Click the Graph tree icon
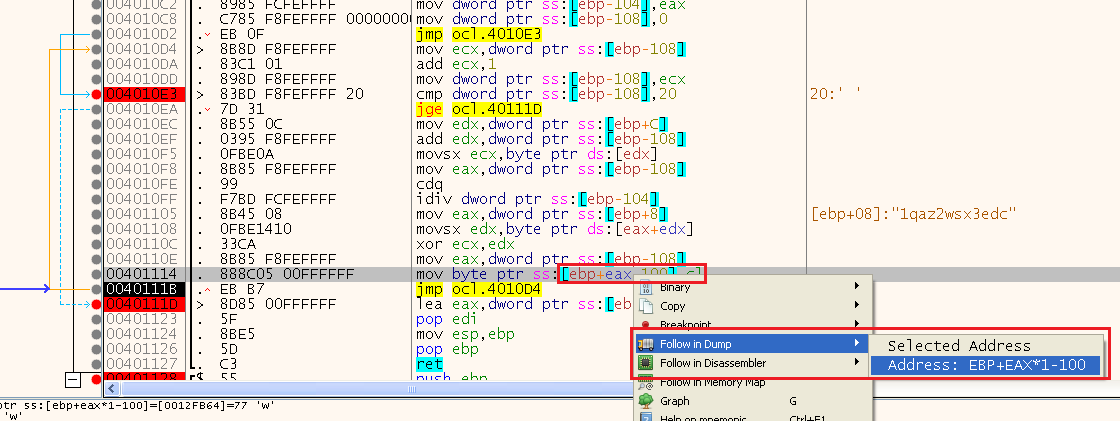The image size is (1120, 421). (645, 401)
